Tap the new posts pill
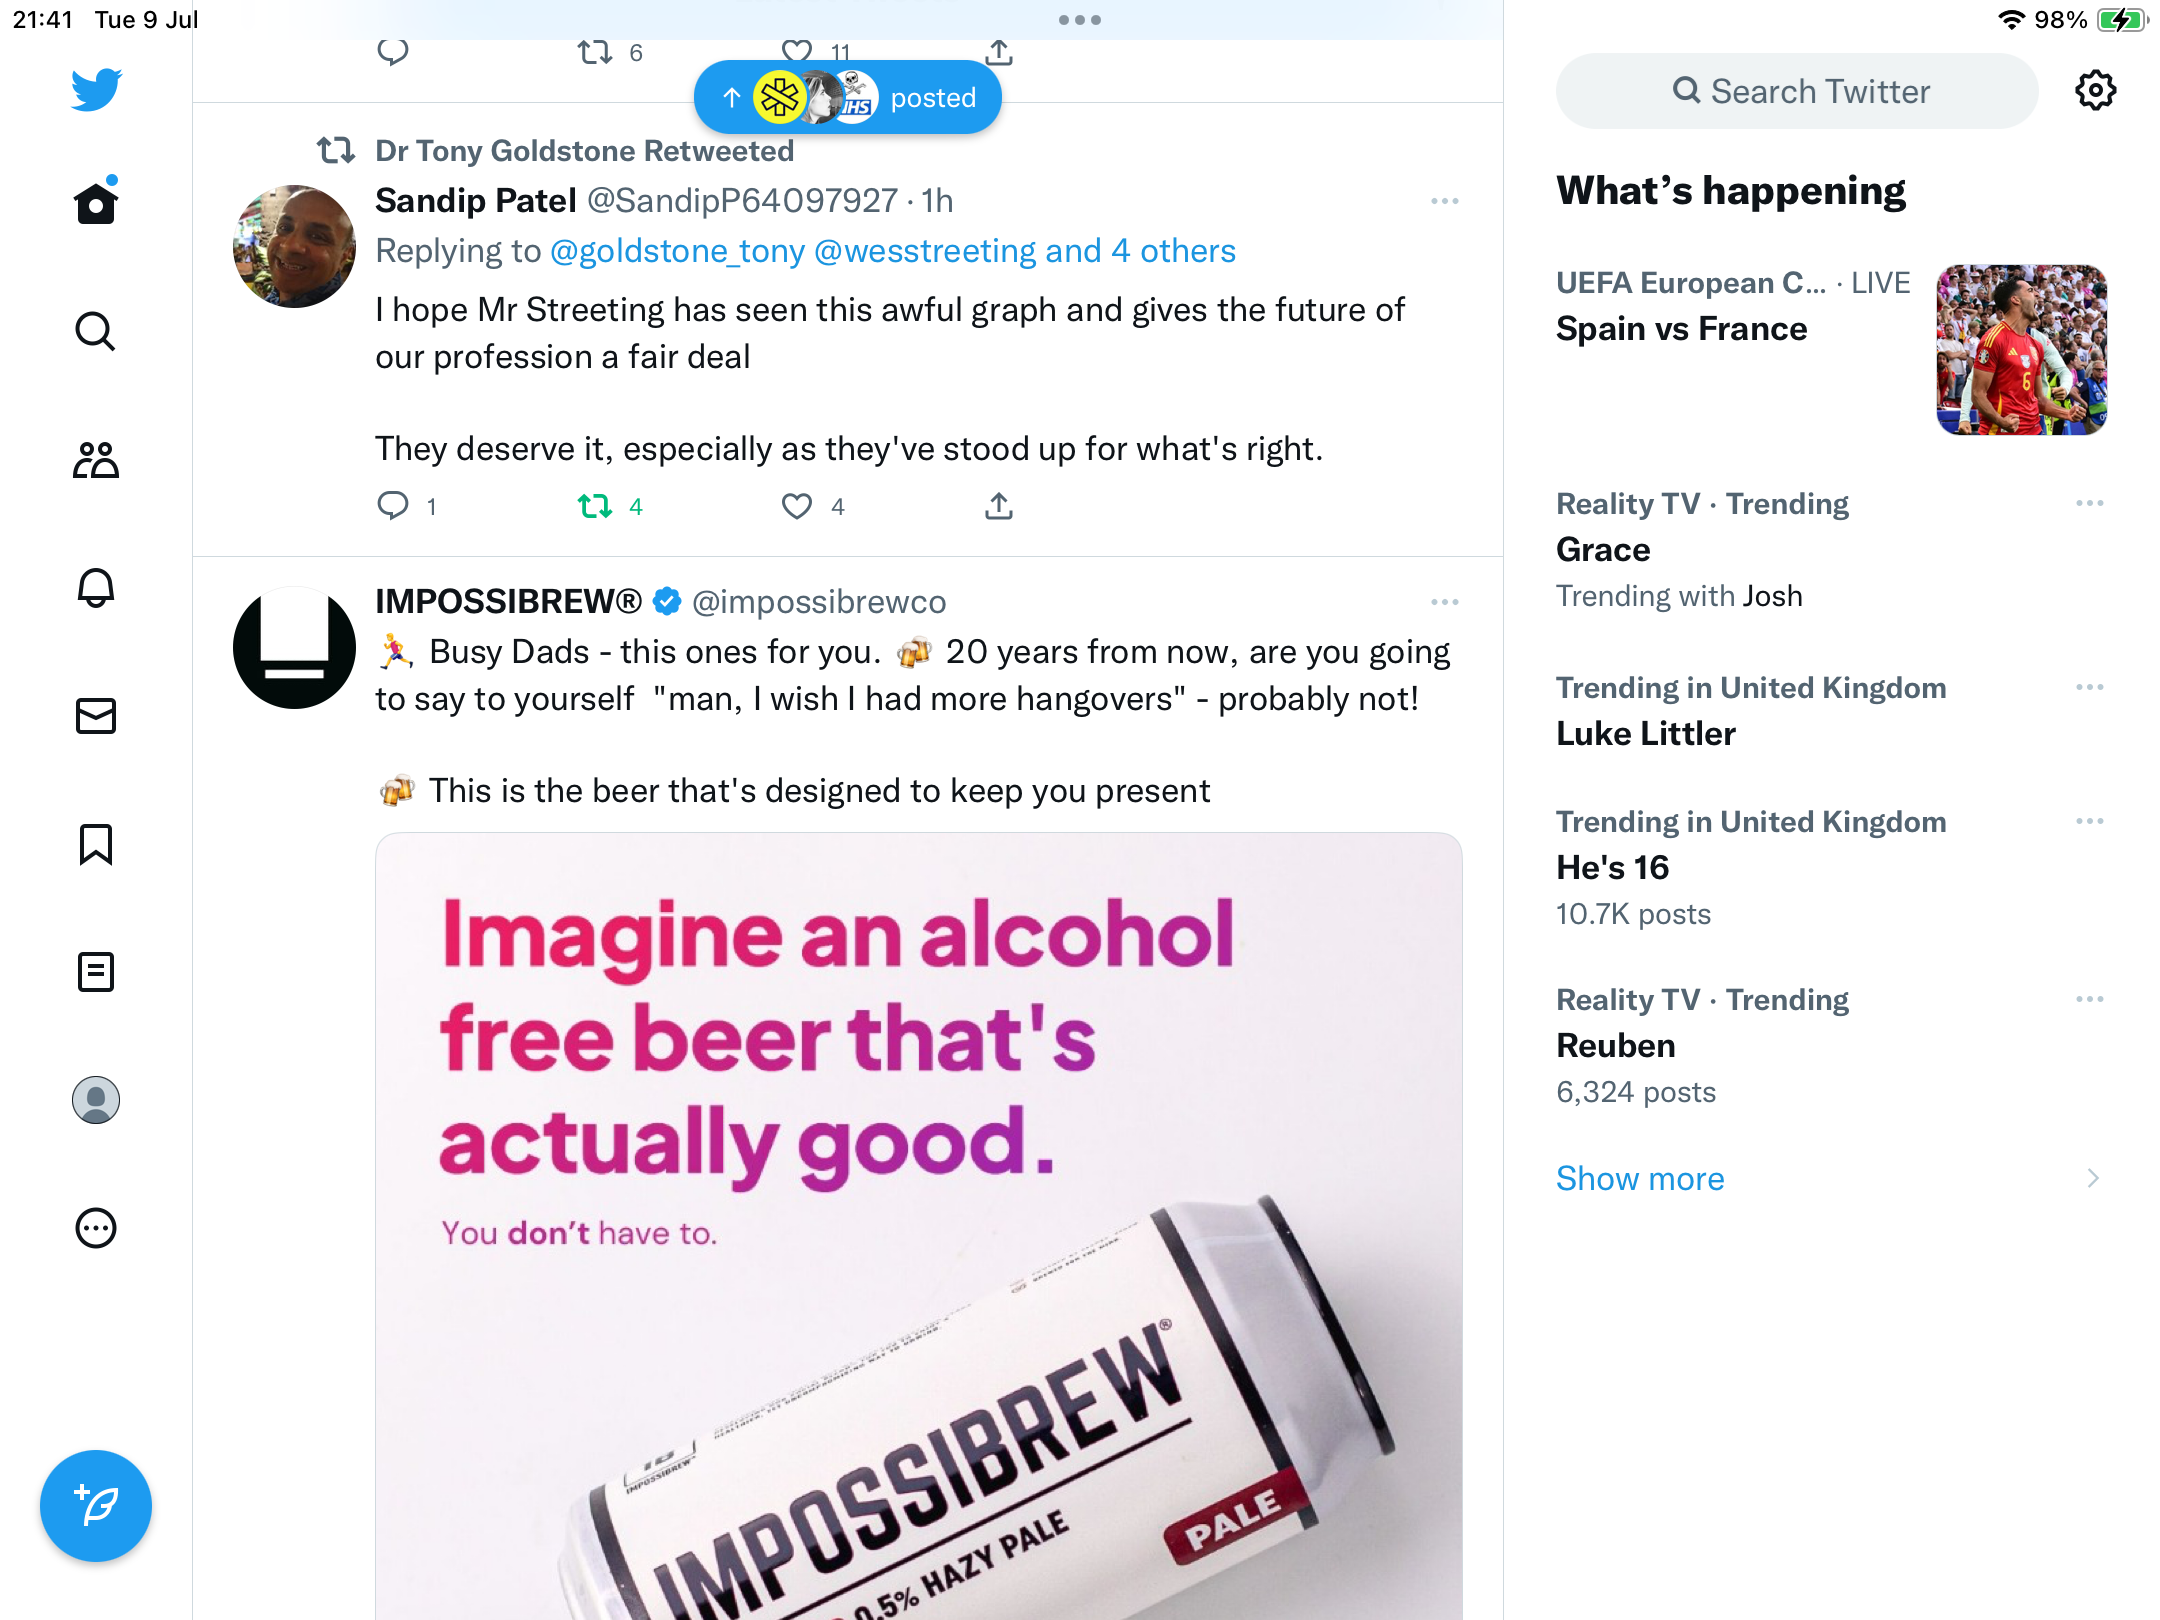 (x=848, y=98)
